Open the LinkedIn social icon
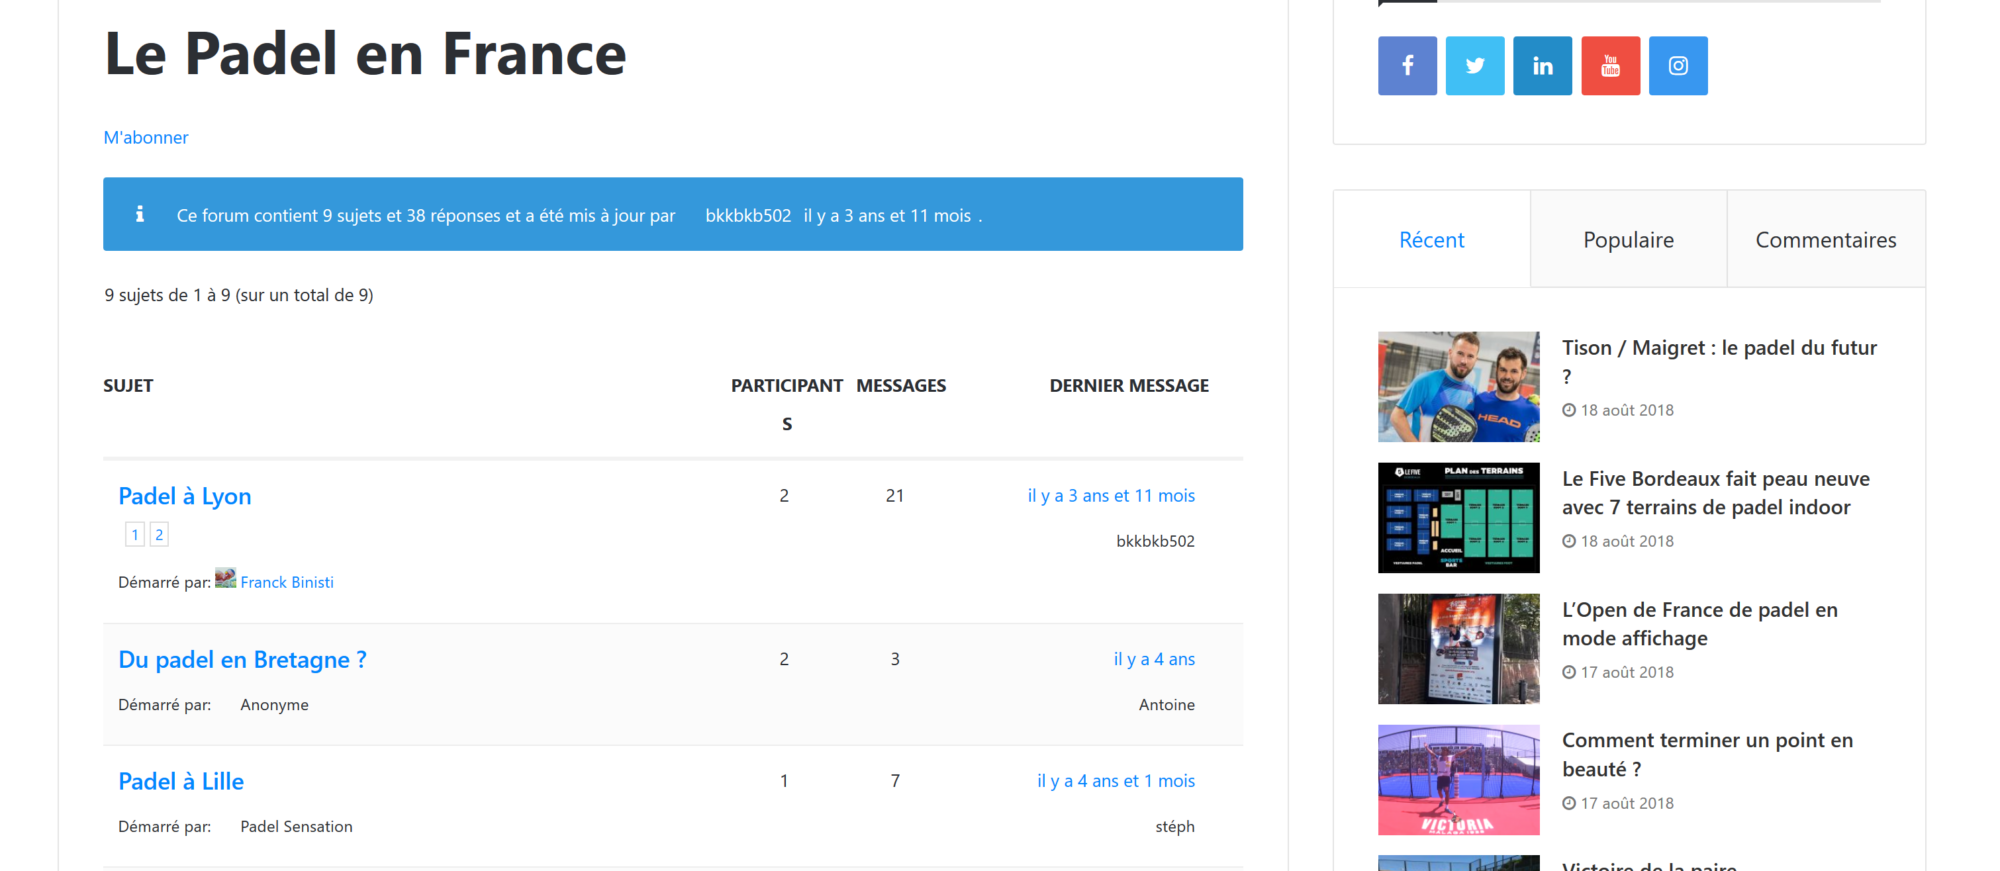This screenshot has height=871, width=2000. pyautogui.click(x=1542, y=66)
